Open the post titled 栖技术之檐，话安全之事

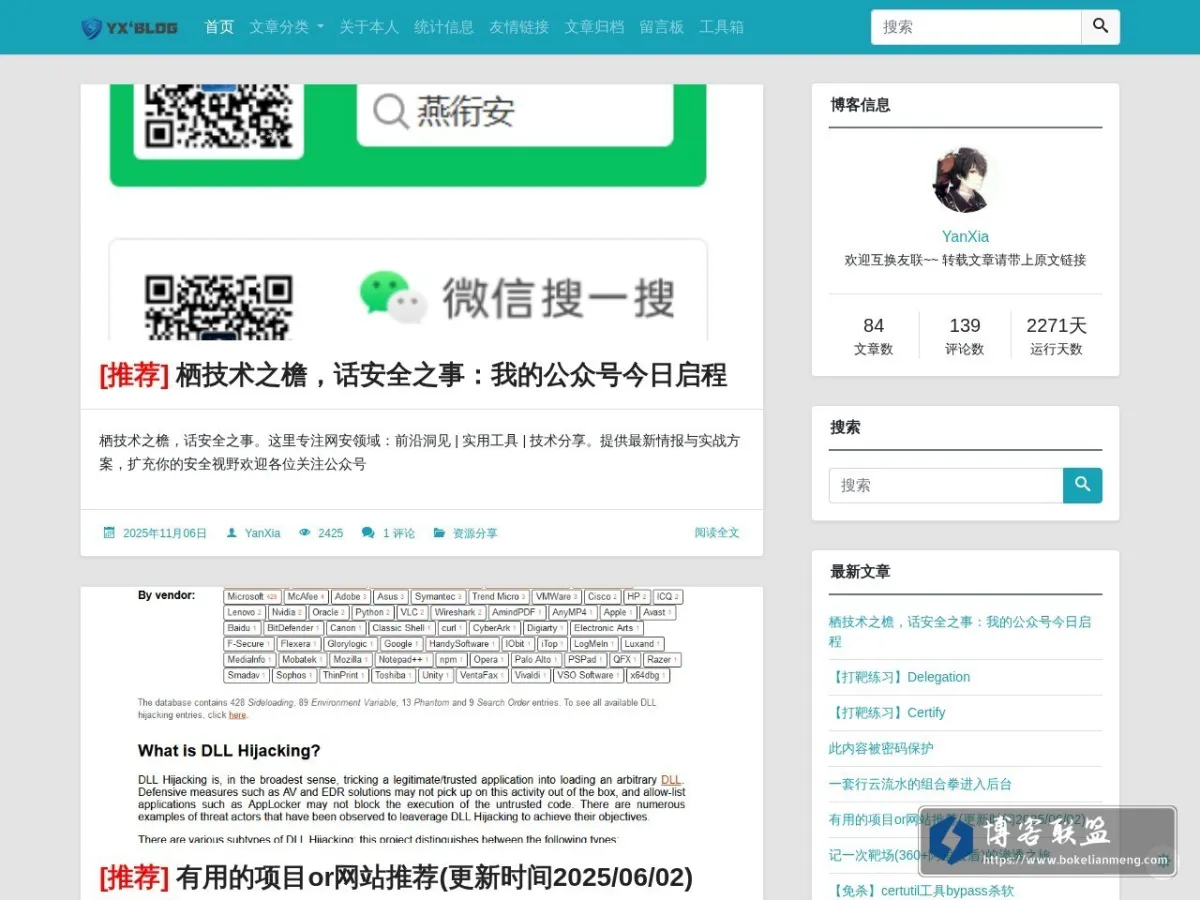tap(413, 375)
